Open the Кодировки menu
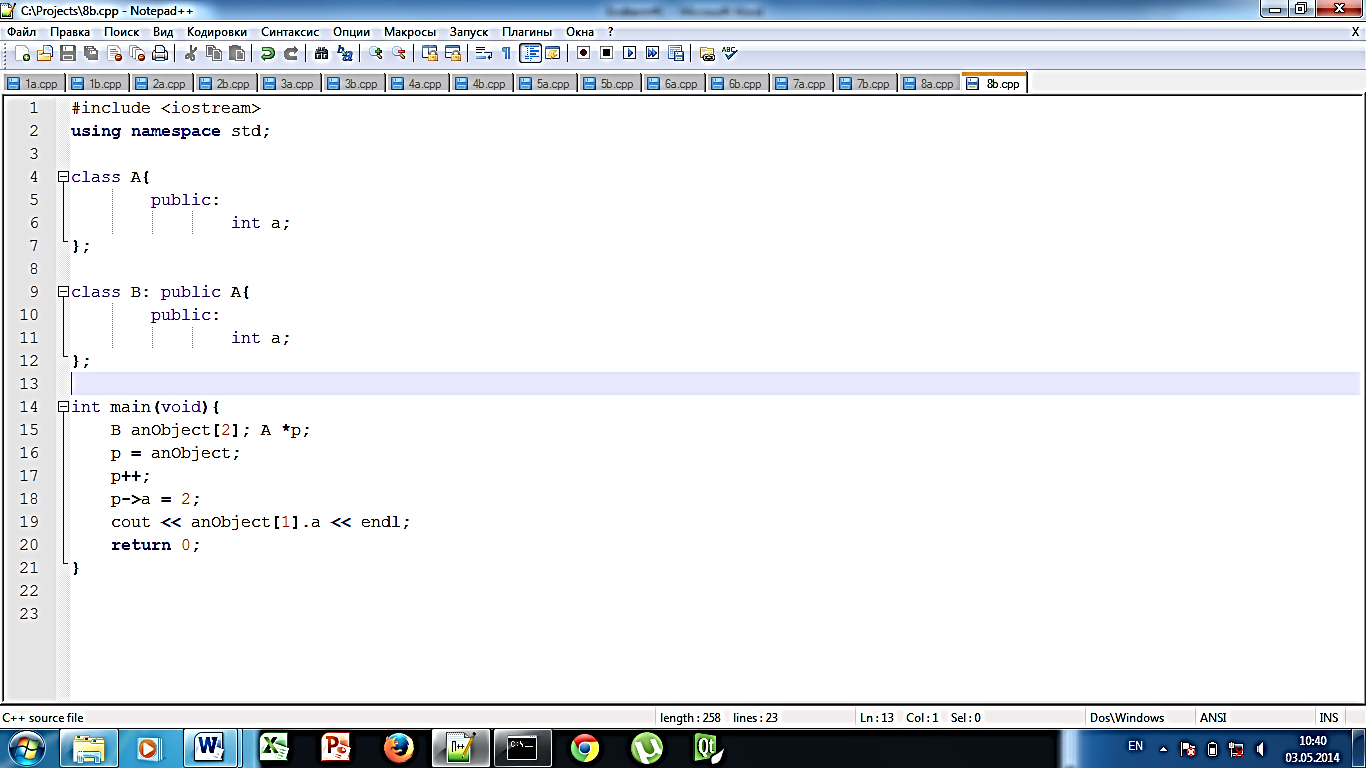Image resolution: width=1366 pixels, height=768 pixels. pyautogui.click(x=216, y=32)
